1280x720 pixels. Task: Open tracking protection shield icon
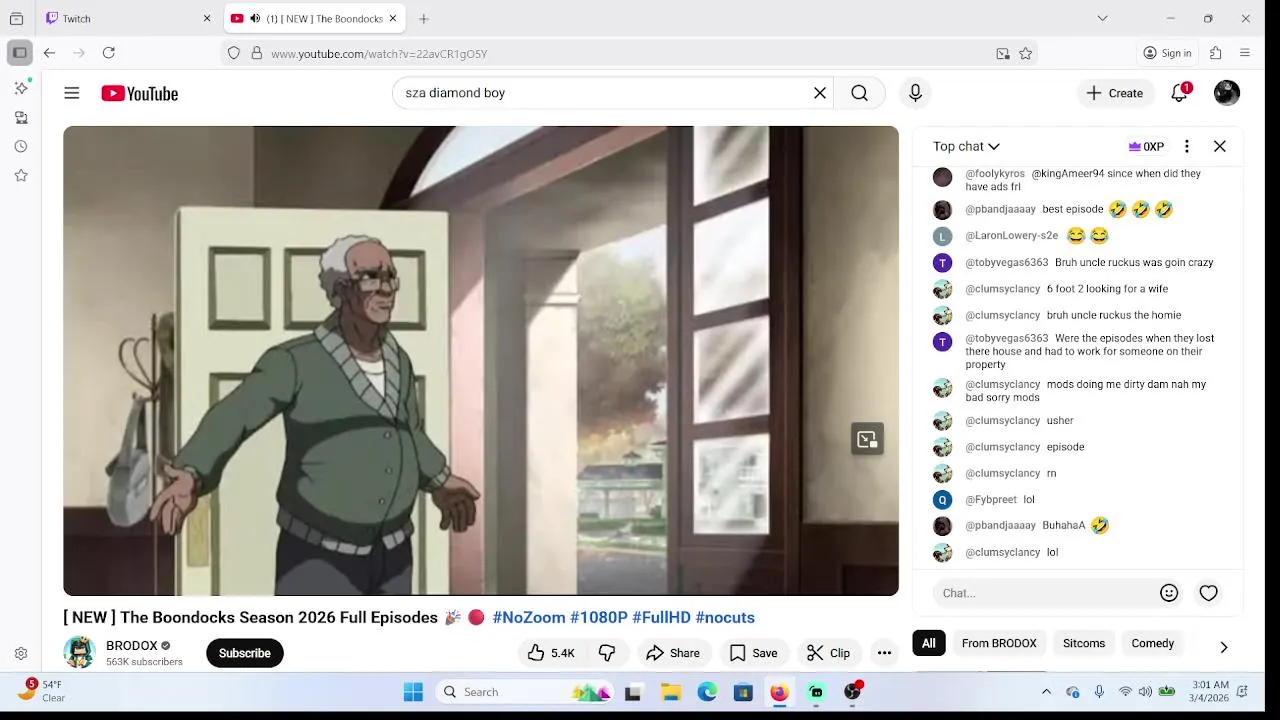tap(234, 54)
